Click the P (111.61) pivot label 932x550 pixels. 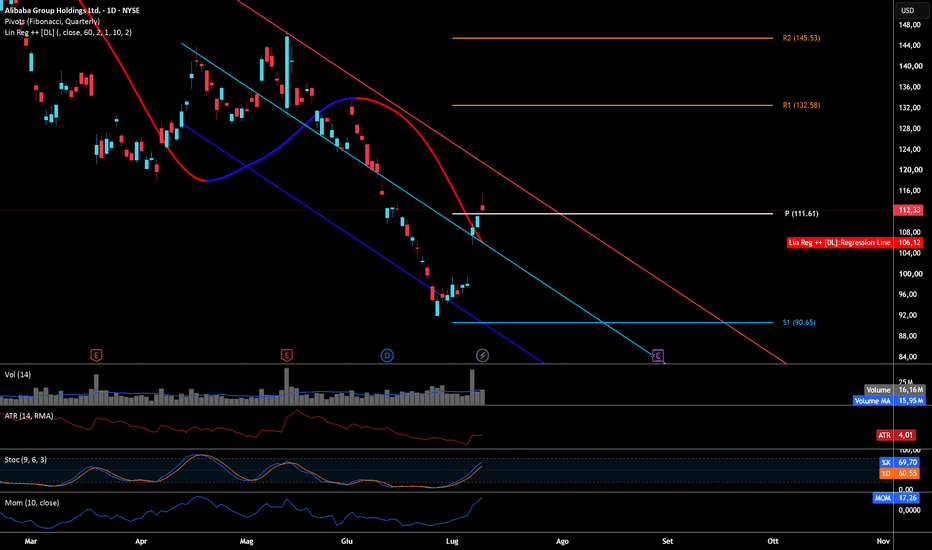tap(801, 213)
